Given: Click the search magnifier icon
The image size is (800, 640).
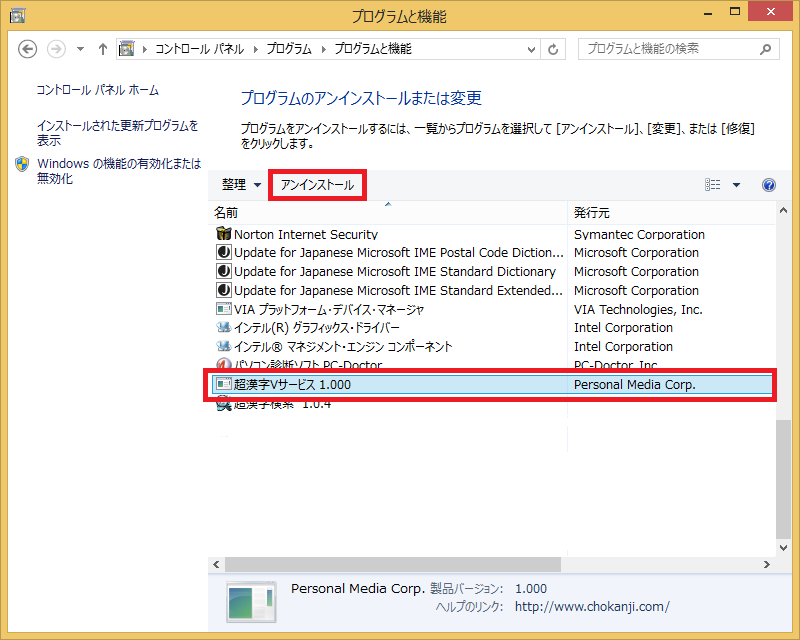Looking at the screenshot, I should point(765,49).
